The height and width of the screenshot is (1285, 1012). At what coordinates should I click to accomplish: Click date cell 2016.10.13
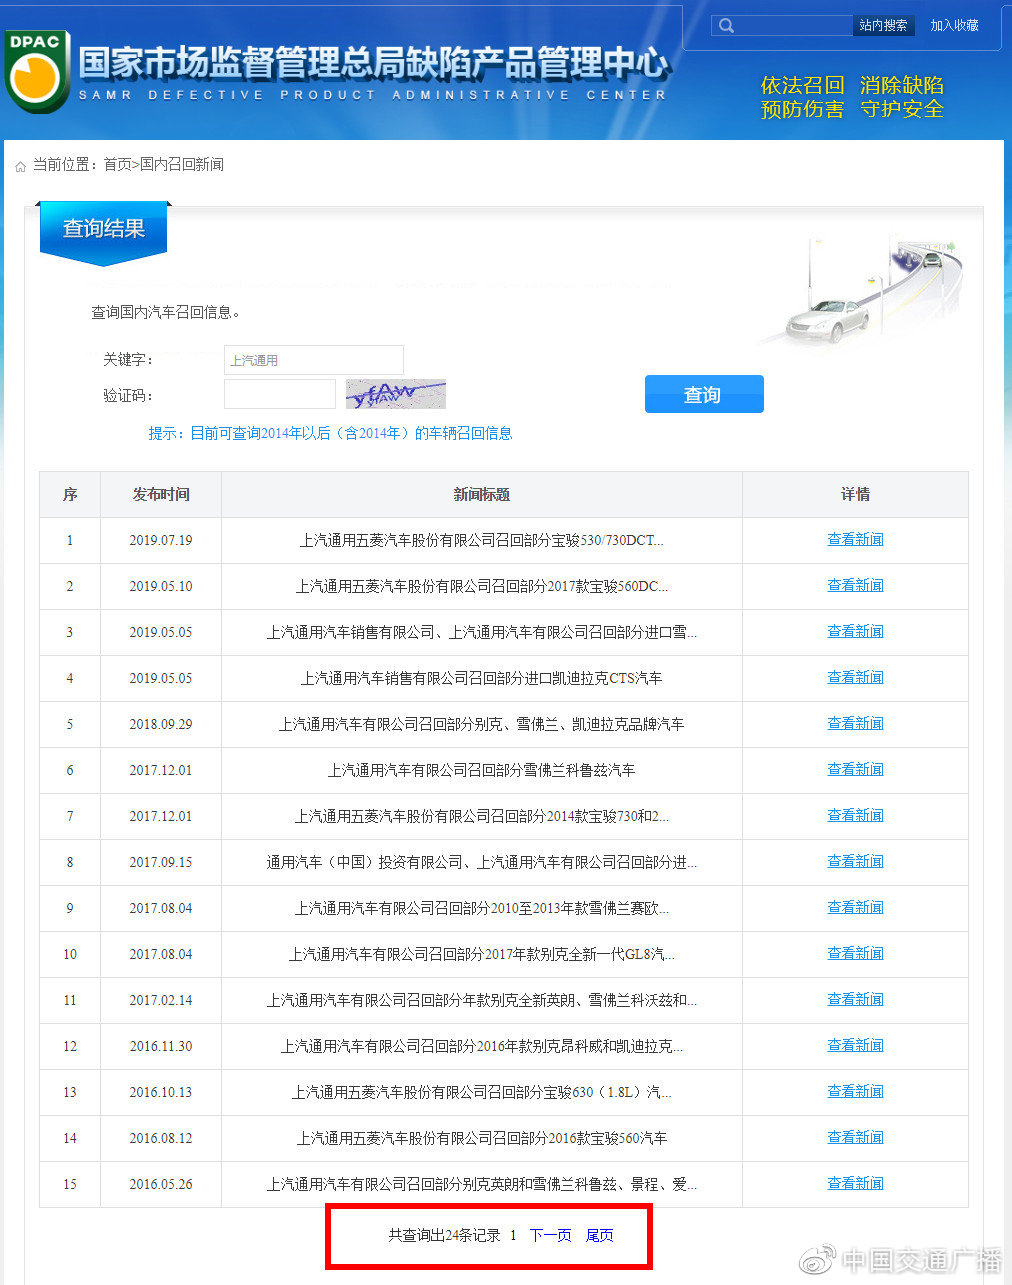161,1092
